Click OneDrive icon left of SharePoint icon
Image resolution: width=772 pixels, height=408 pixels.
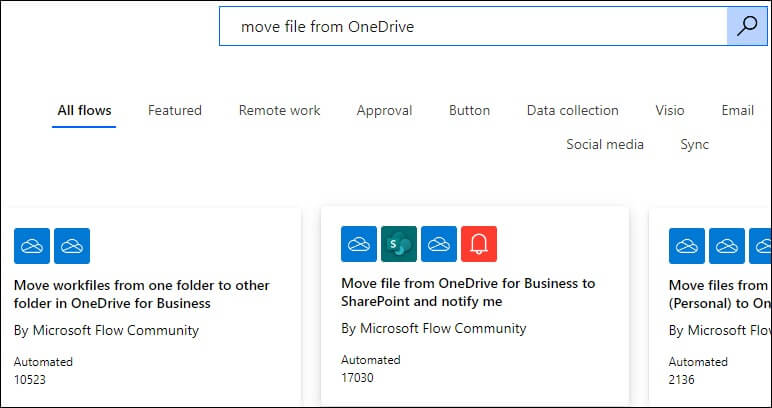click(359, 244)
